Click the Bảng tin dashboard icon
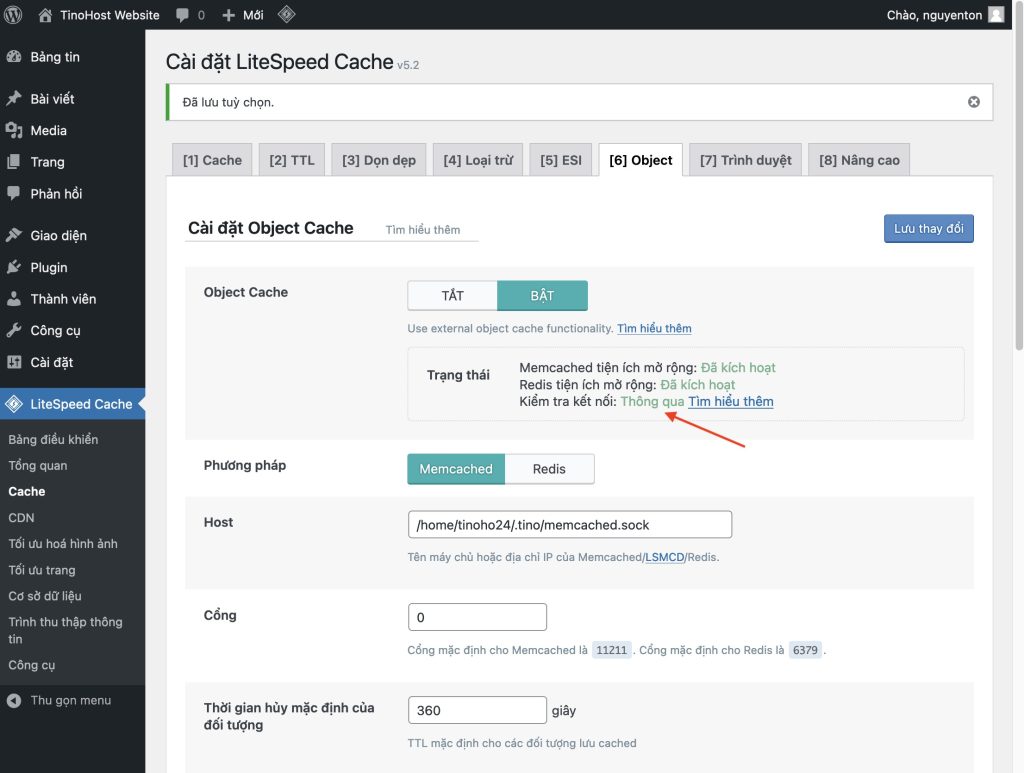1024x773 pixels. click(x=14, y=57)
